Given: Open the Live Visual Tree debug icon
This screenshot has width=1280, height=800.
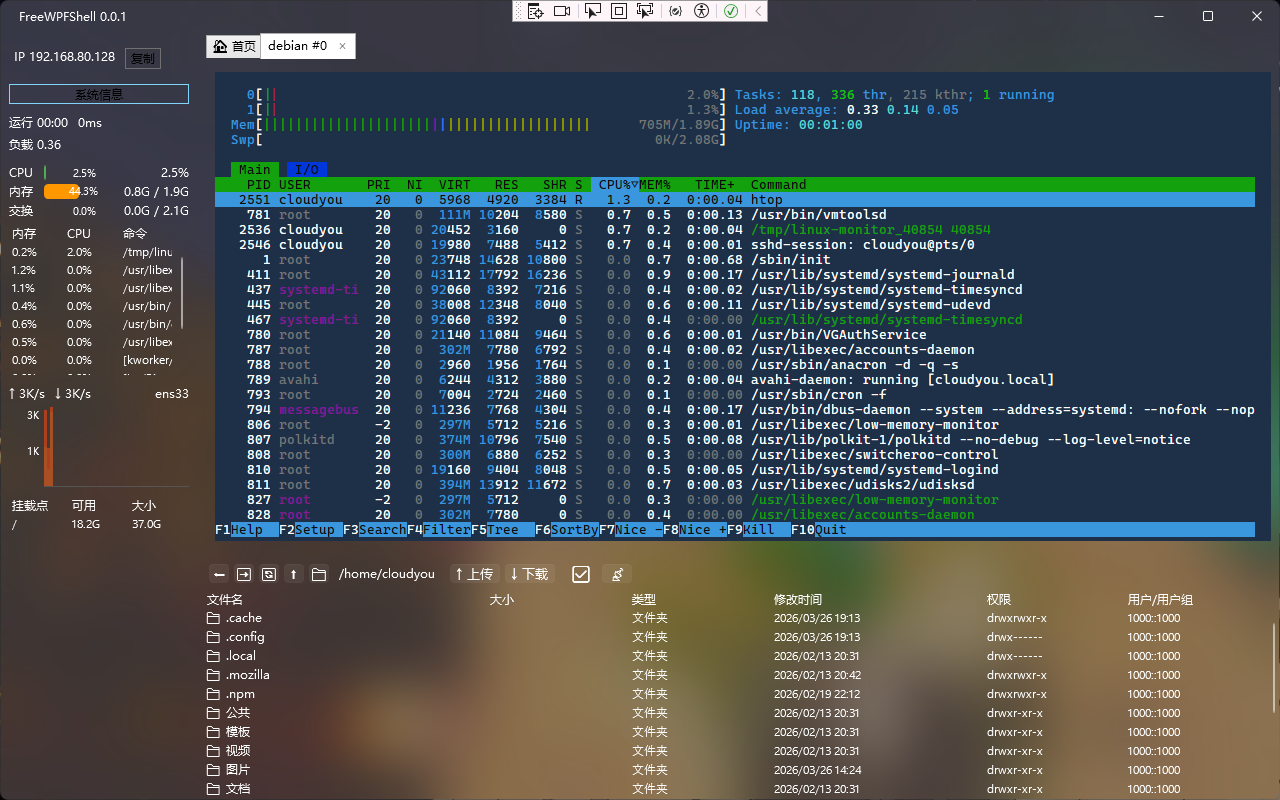Looking at the screenshot, I should click(x=535, y=11).
